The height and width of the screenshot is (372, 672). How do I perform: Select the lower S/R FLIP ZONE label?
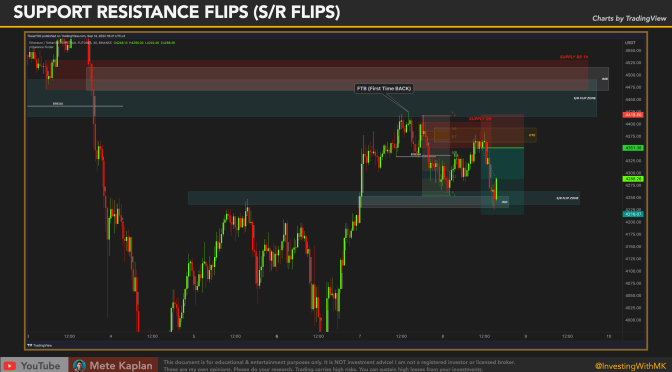click(x=567, y=198)
